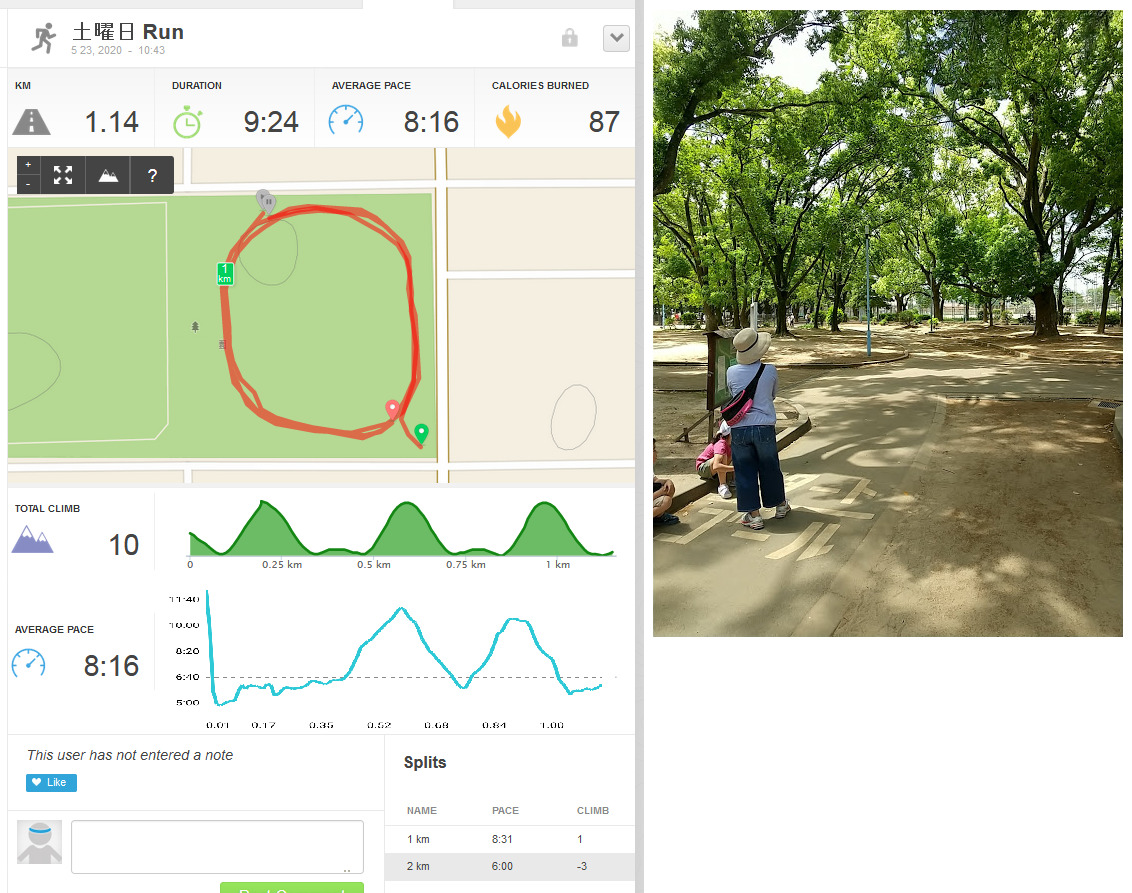The width and height of the screenshot is (1132, 893).
Task: Open the park photo thumbnail
Action: (x=887, y=323)
